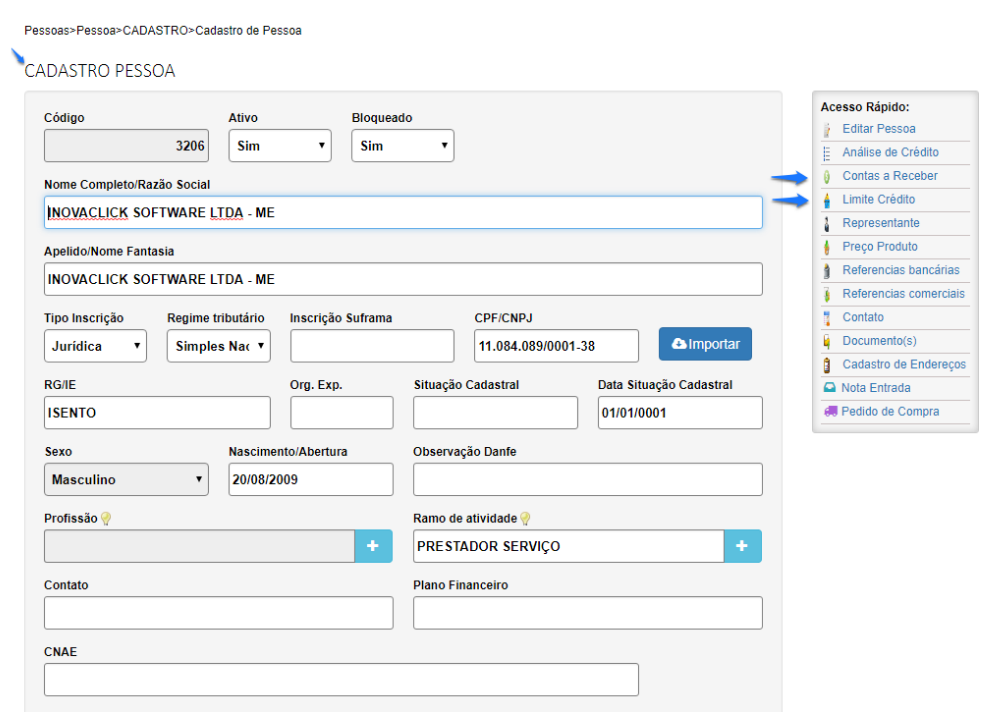Click the Análise de Crédito icon
Screen dimensions: 1001x722
(x=827, y=153)
